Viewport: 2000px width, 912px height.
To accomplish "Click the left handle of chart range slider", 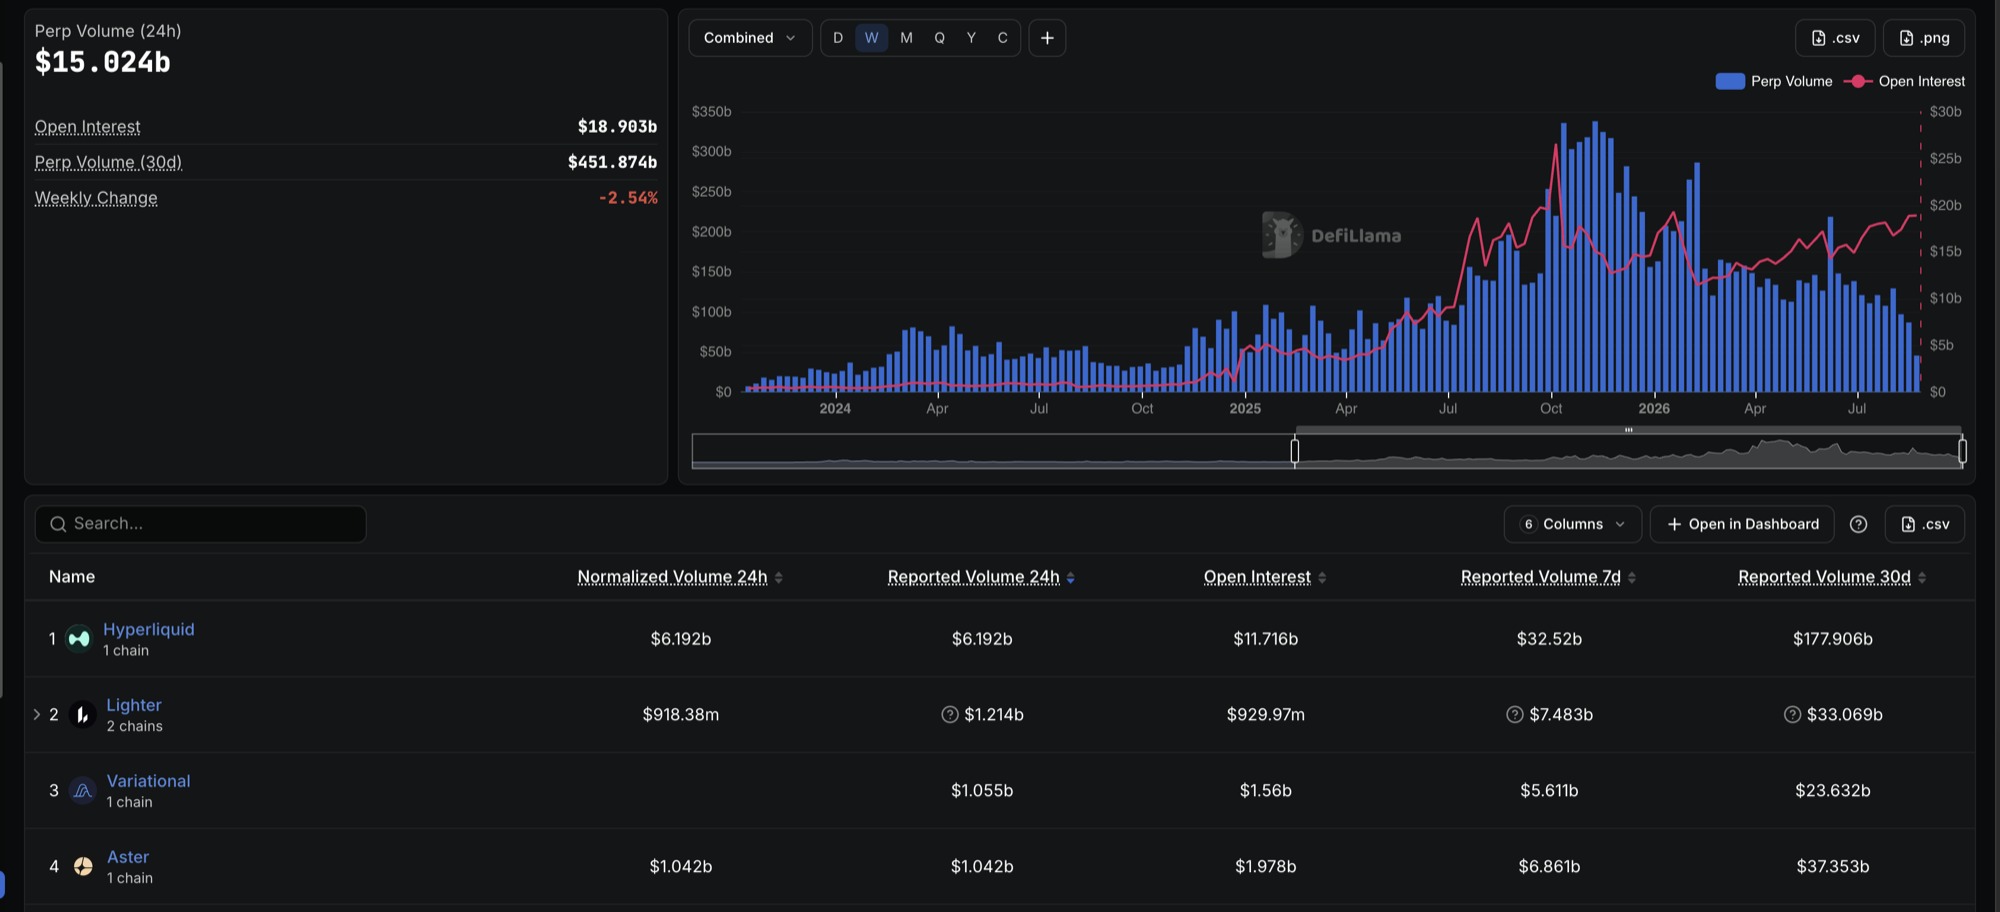I will click(x=1295, y=451).
